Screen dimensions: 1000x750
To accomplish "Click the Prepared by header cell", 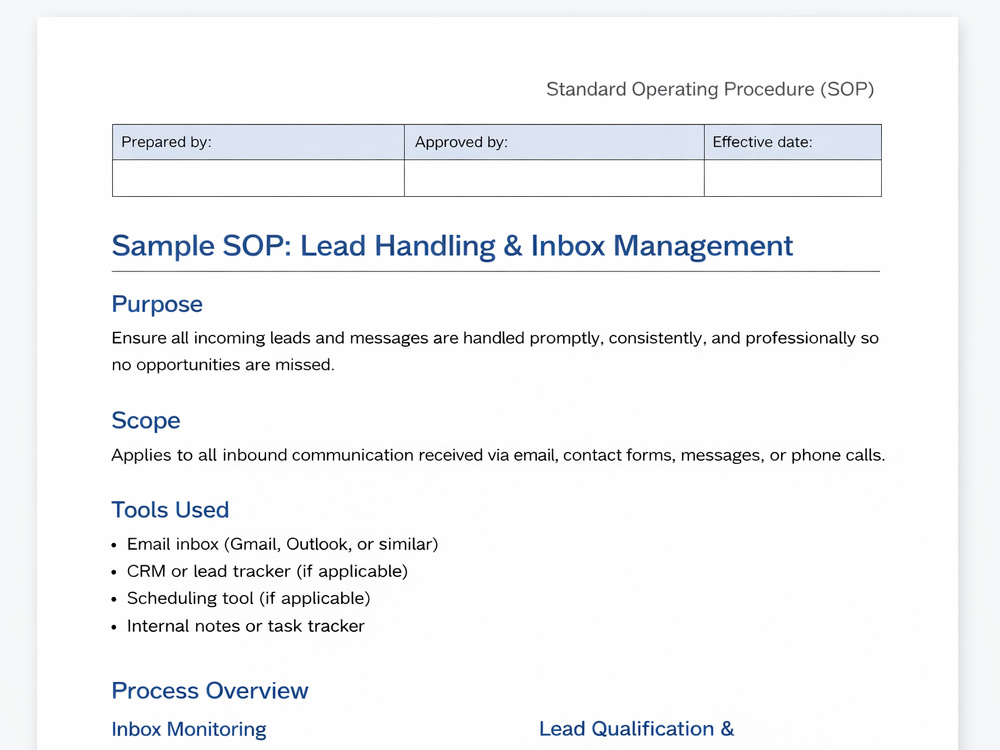I will coord(258,142).
